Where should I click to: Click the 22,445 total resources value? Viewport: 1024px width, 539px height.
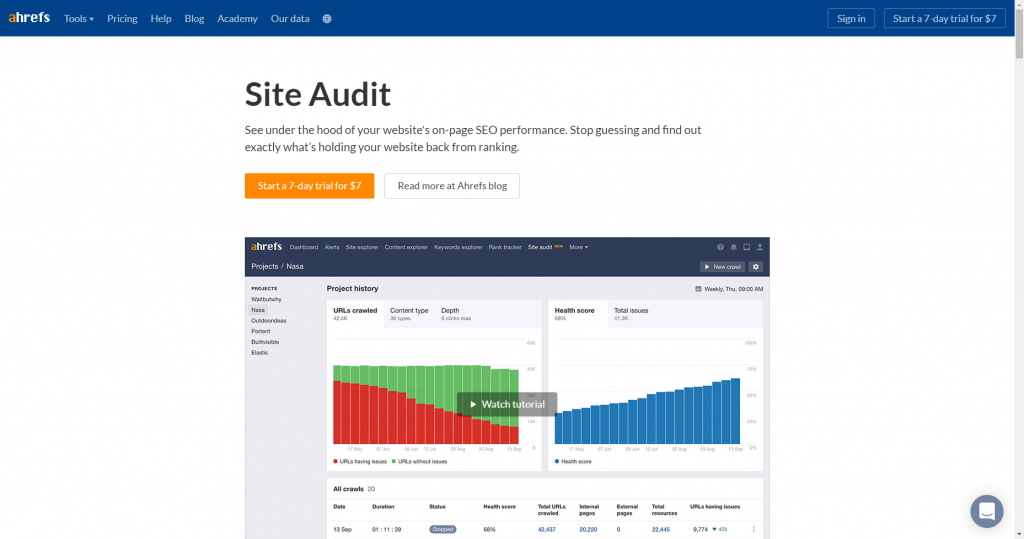[661, 529]
